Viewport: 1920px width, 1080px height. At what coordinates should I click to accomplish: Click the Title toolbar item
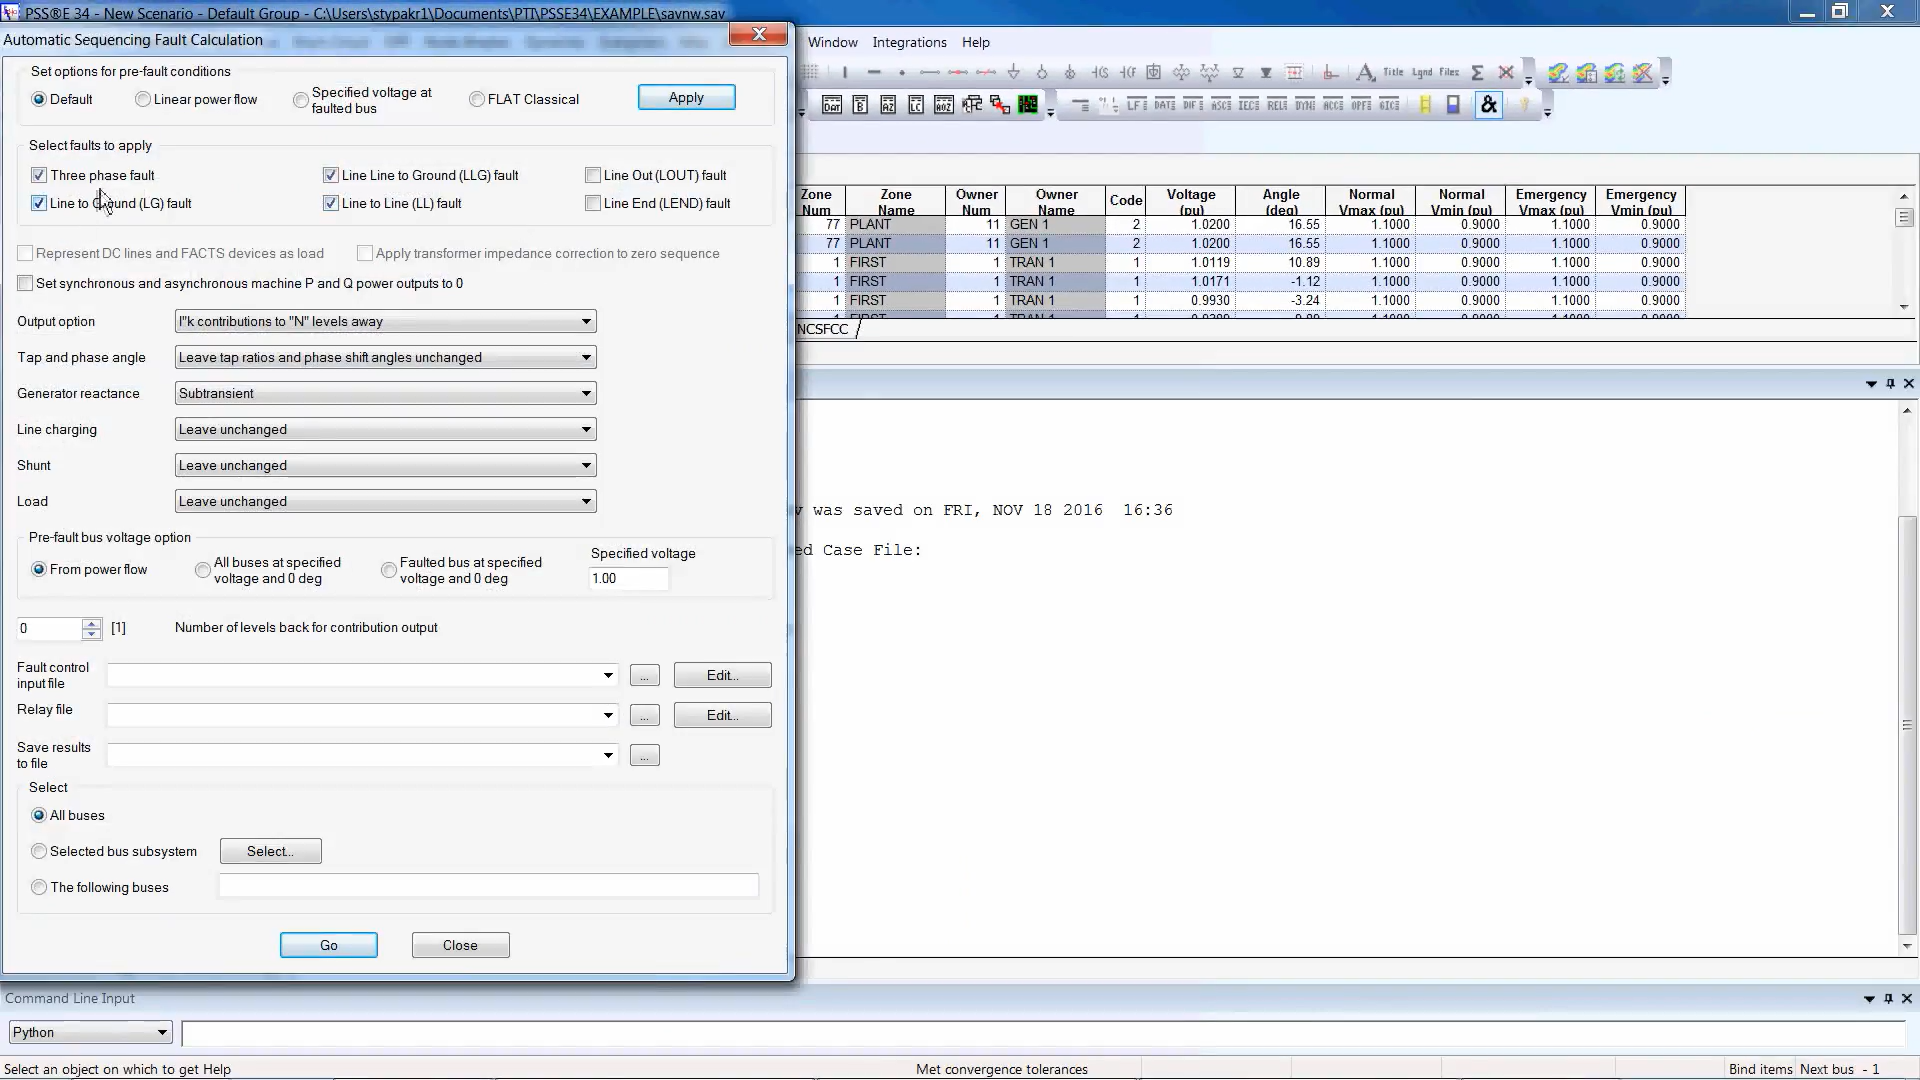(1393, 72)
